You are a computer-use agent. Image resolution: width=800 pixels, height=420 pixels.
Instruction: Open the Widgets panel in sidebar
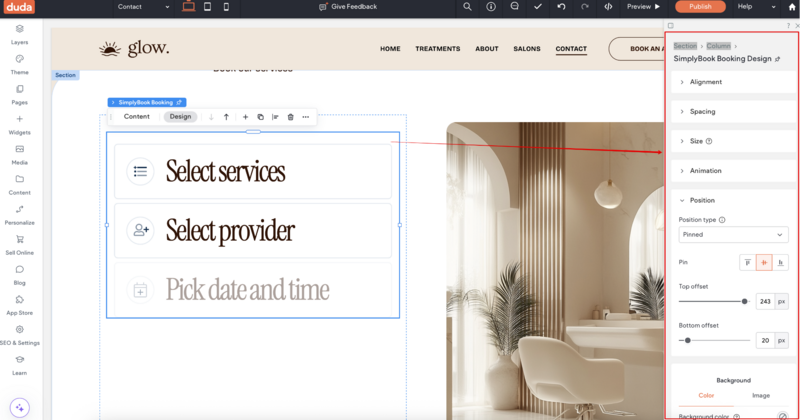pyautogui.click(x=19, y=124)
